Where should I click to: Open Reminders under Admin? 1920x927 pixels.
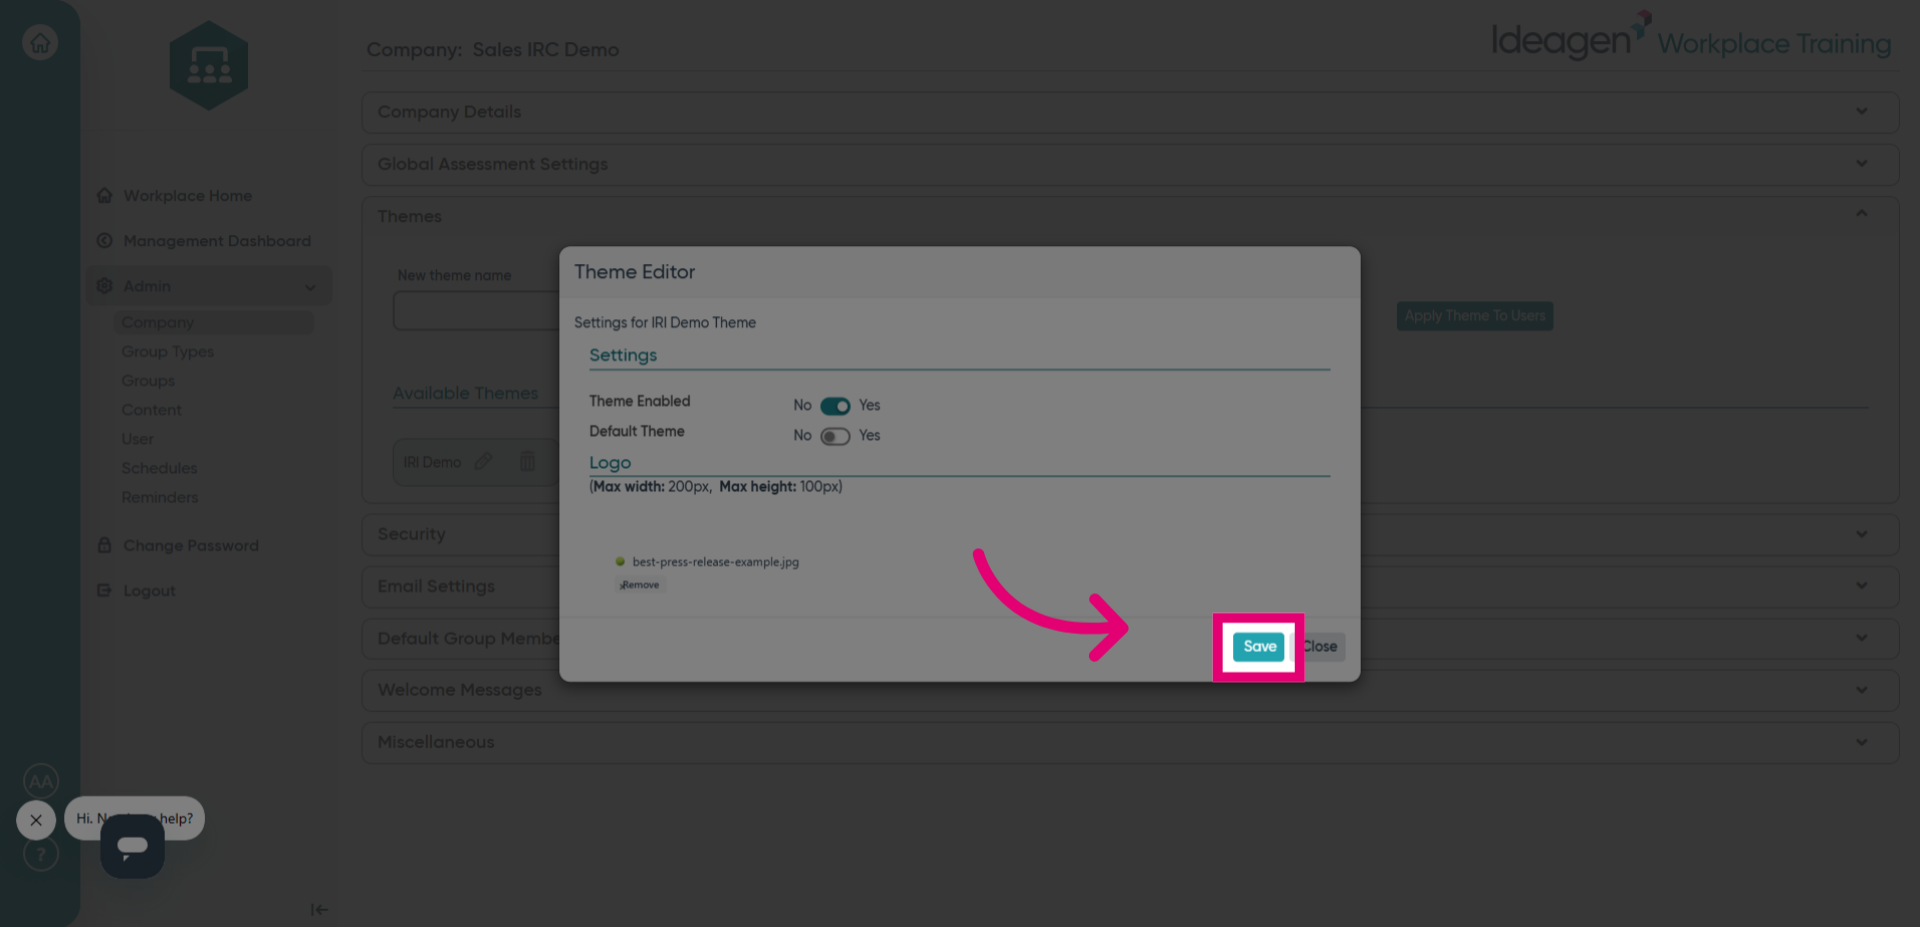click(x=159, y=497)
